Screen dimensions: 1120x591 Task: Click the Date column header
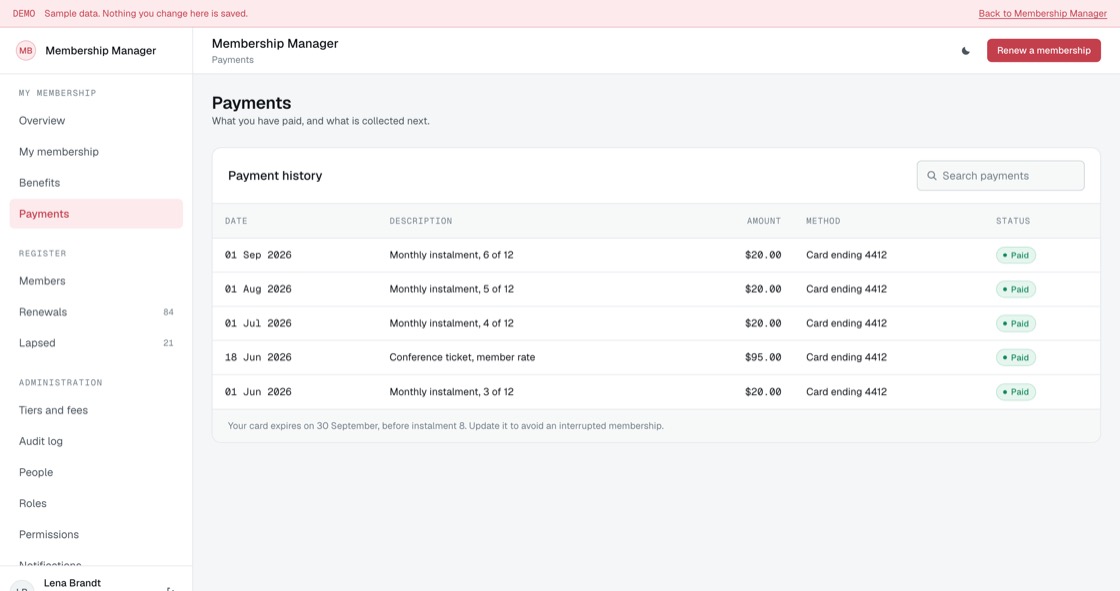(236, 221)
